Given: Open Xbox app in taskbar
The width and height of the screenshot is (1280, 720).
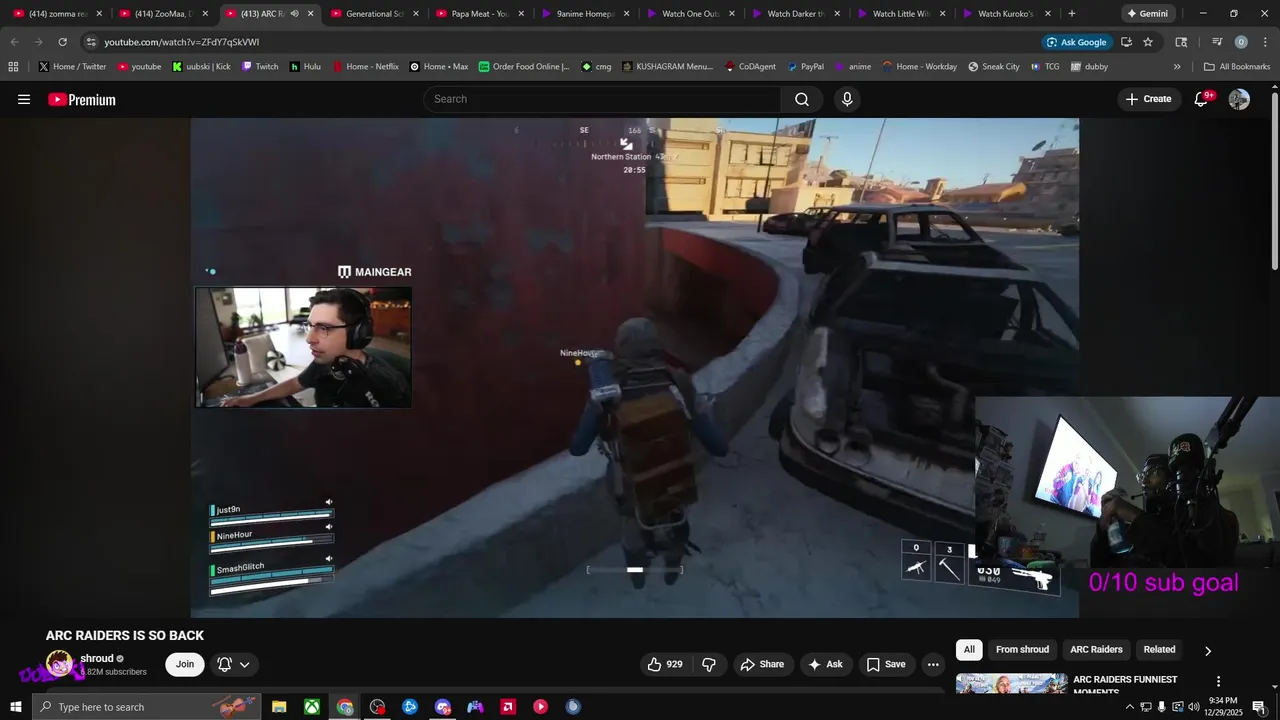Looking at the screenshot, I should (x=312, y=707).
